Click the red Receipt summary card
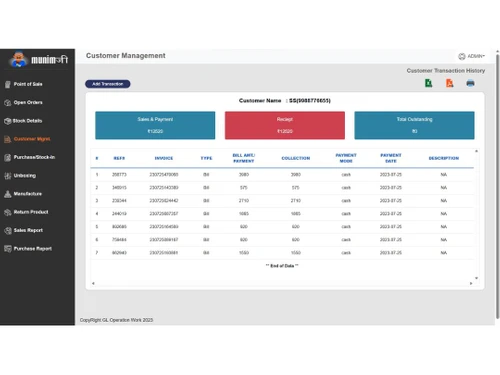The image size is (500, 375). pyautogui.click(x=285, y=125)
